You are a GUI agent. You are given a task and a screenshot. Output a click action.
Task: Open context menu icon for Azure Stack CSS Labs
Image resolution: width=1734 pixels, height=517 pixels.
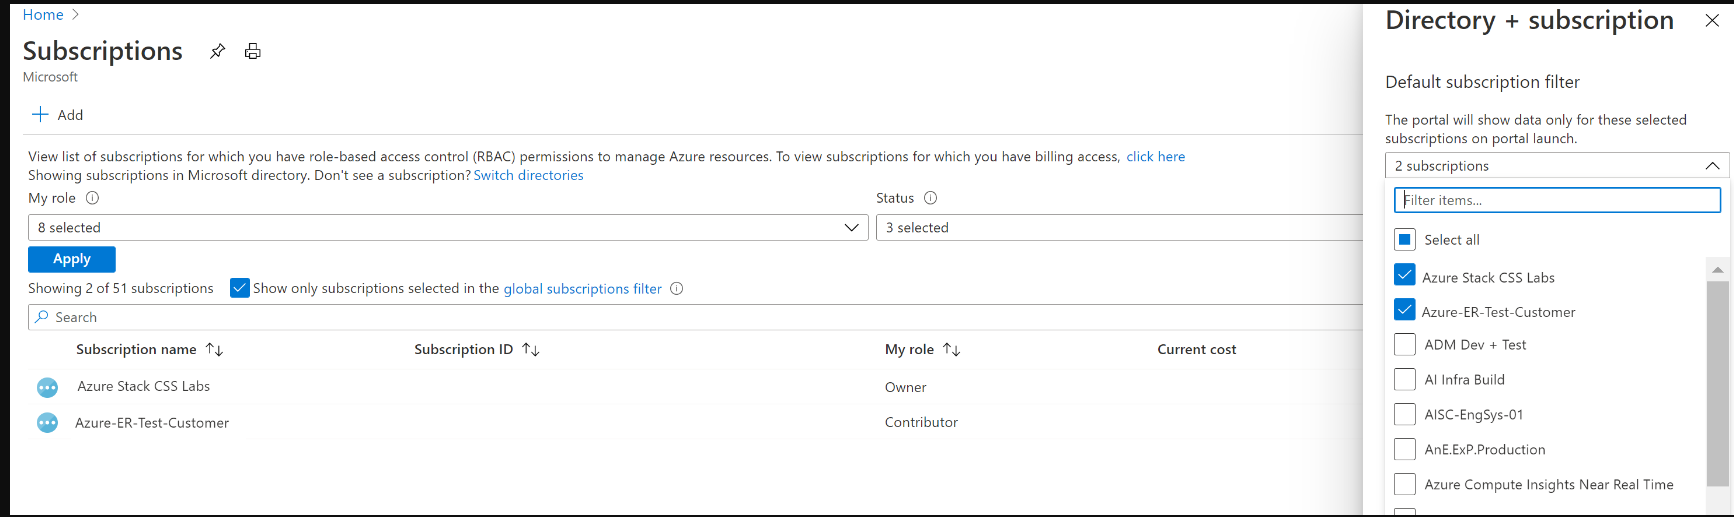47,387
